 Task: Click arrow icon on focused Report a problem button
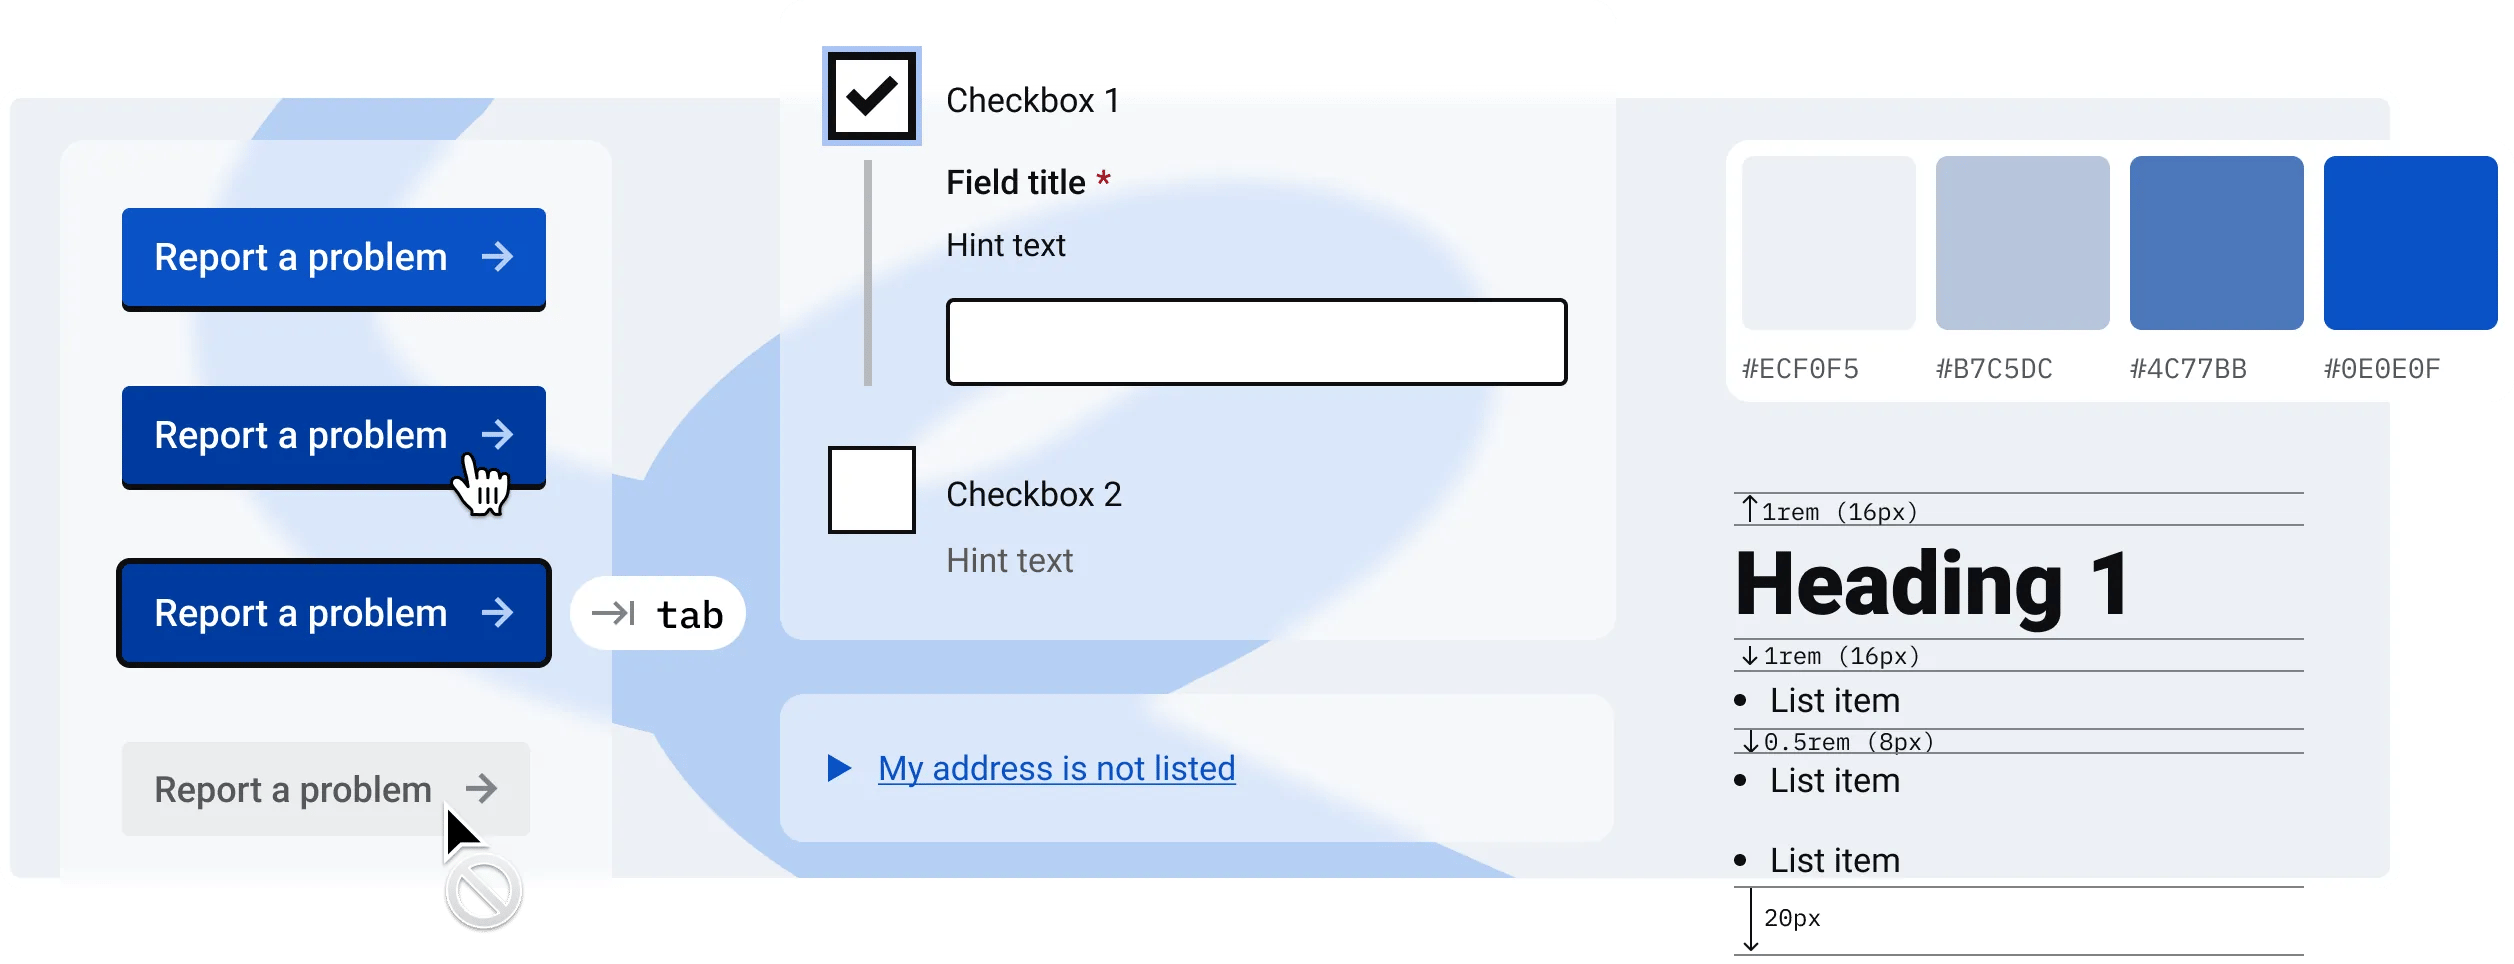497,613
